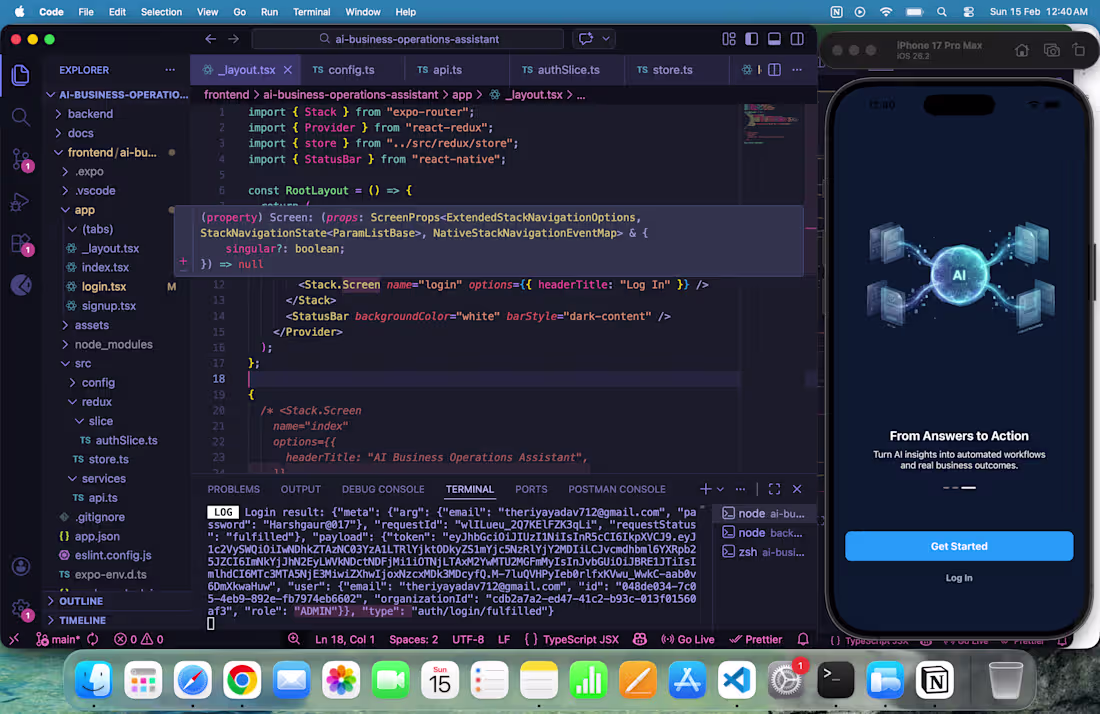Start Go Live server from status bar
1100x714 pixels.
(x=688, y=638)
